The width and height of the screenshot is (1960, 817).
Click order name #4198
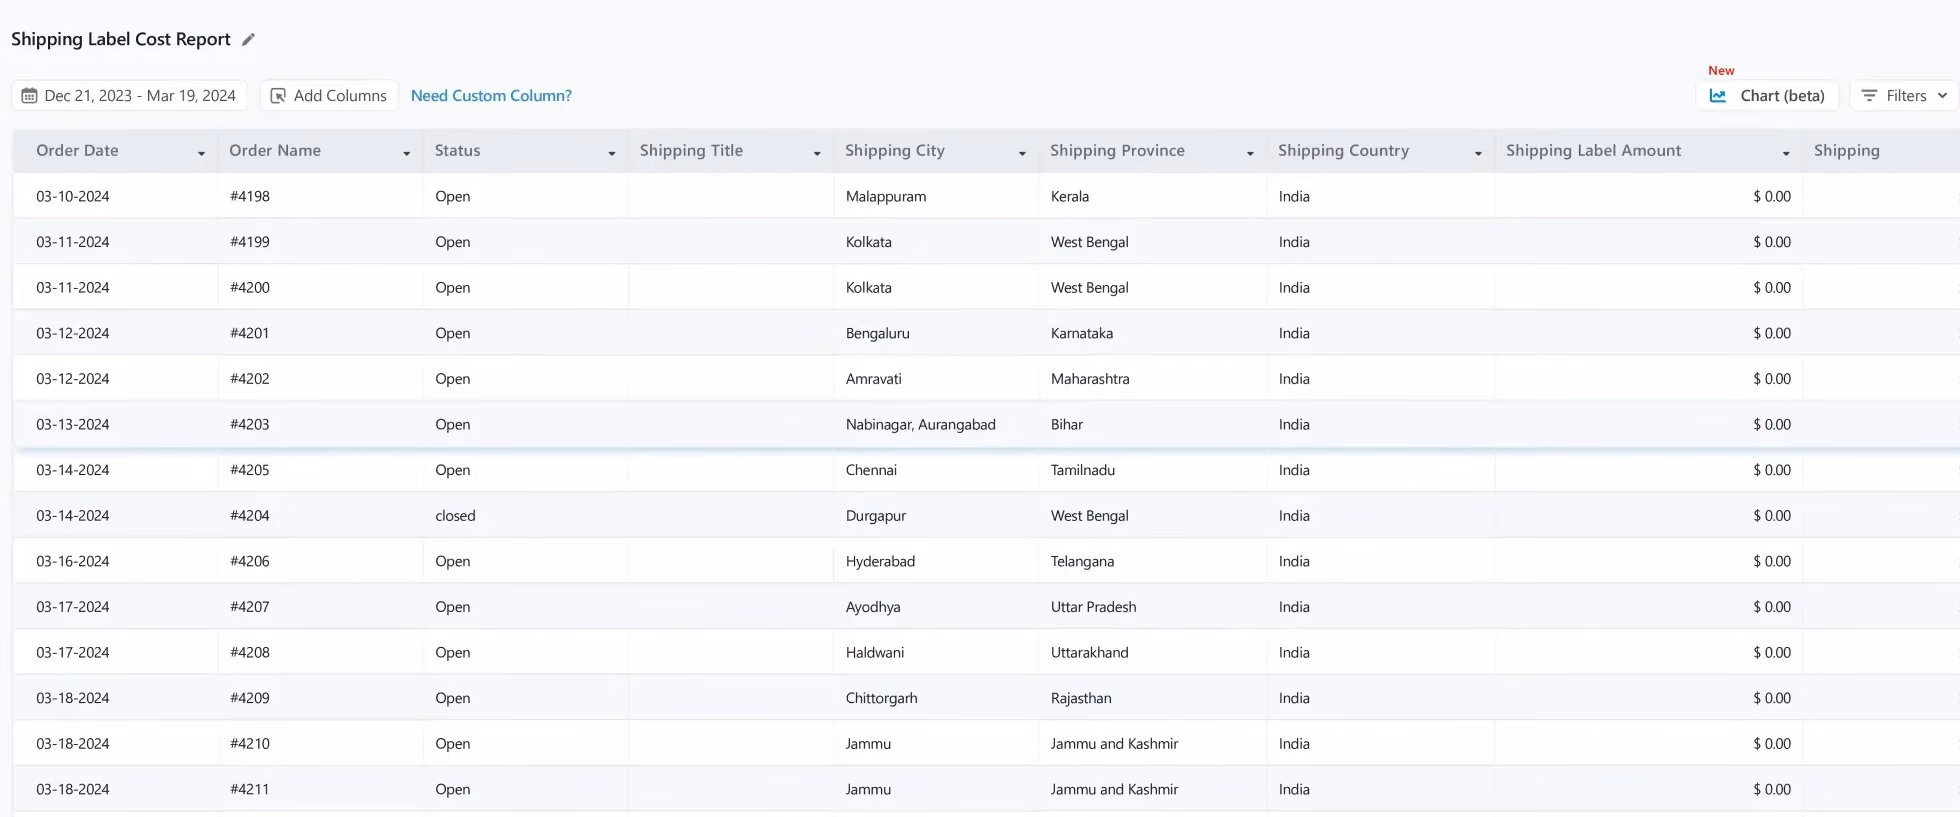[250, 196]
